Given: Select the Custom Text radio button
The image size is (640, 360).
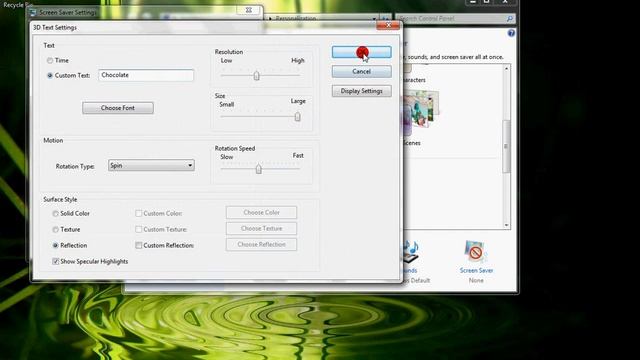Looking at the screenshot, I should (x=50, y=76).
